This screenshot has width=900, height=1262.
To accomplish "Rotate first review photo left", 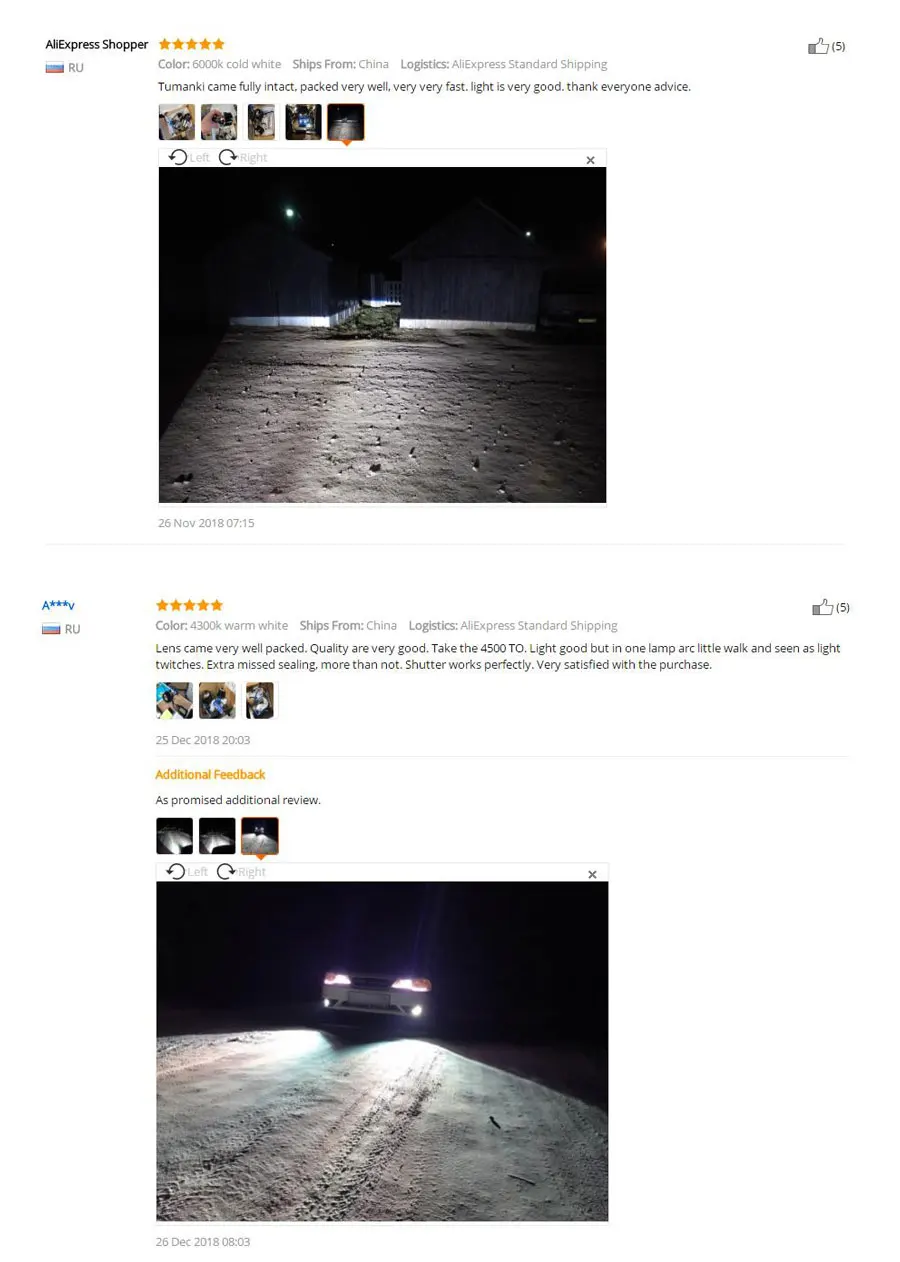I will click(x=189, y=157).
